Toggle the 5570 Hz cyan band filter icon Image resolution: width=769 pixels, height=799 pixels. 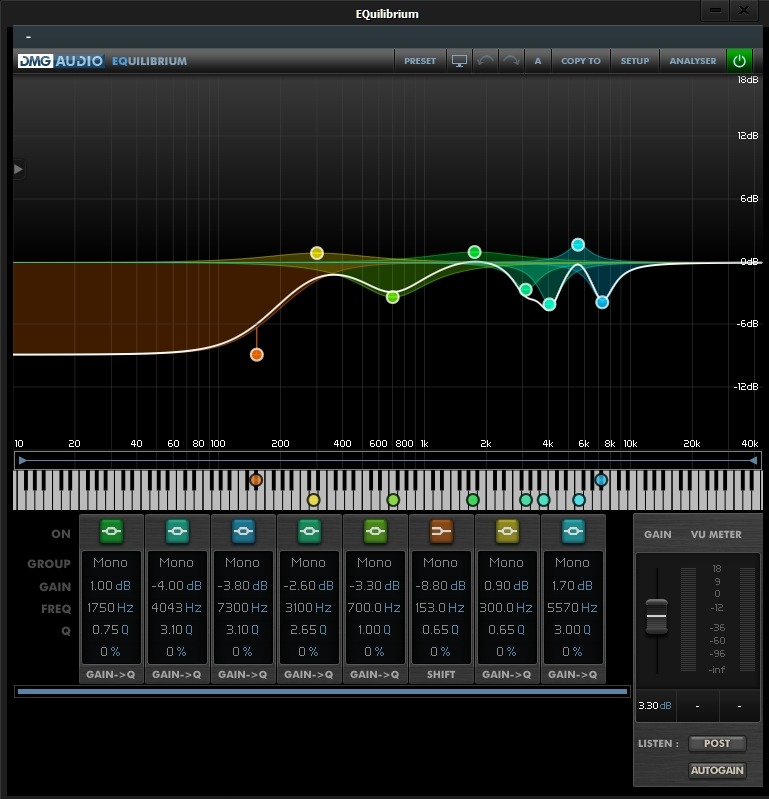[x=573, y=531]
